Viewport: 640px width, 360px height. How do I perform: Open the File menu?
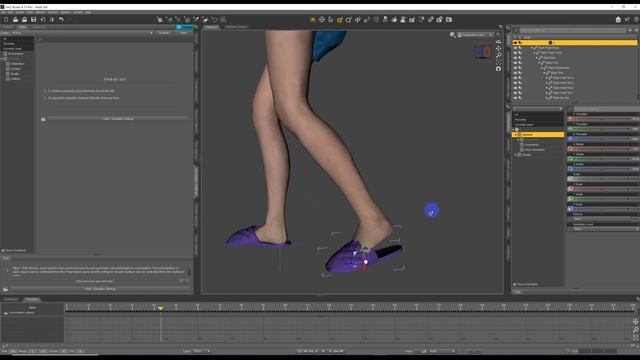pyautogui.click(x=3, y=13)
